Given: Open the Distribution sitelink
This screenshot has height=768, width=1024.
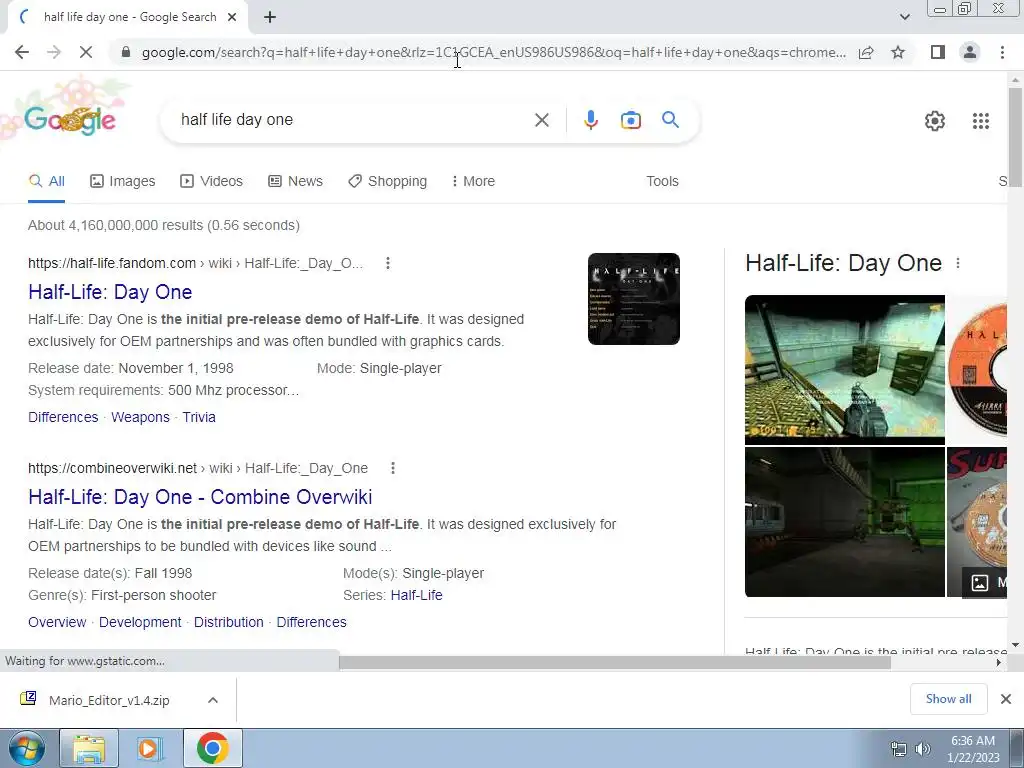Looking at the screenshot, I should point(229,622).
